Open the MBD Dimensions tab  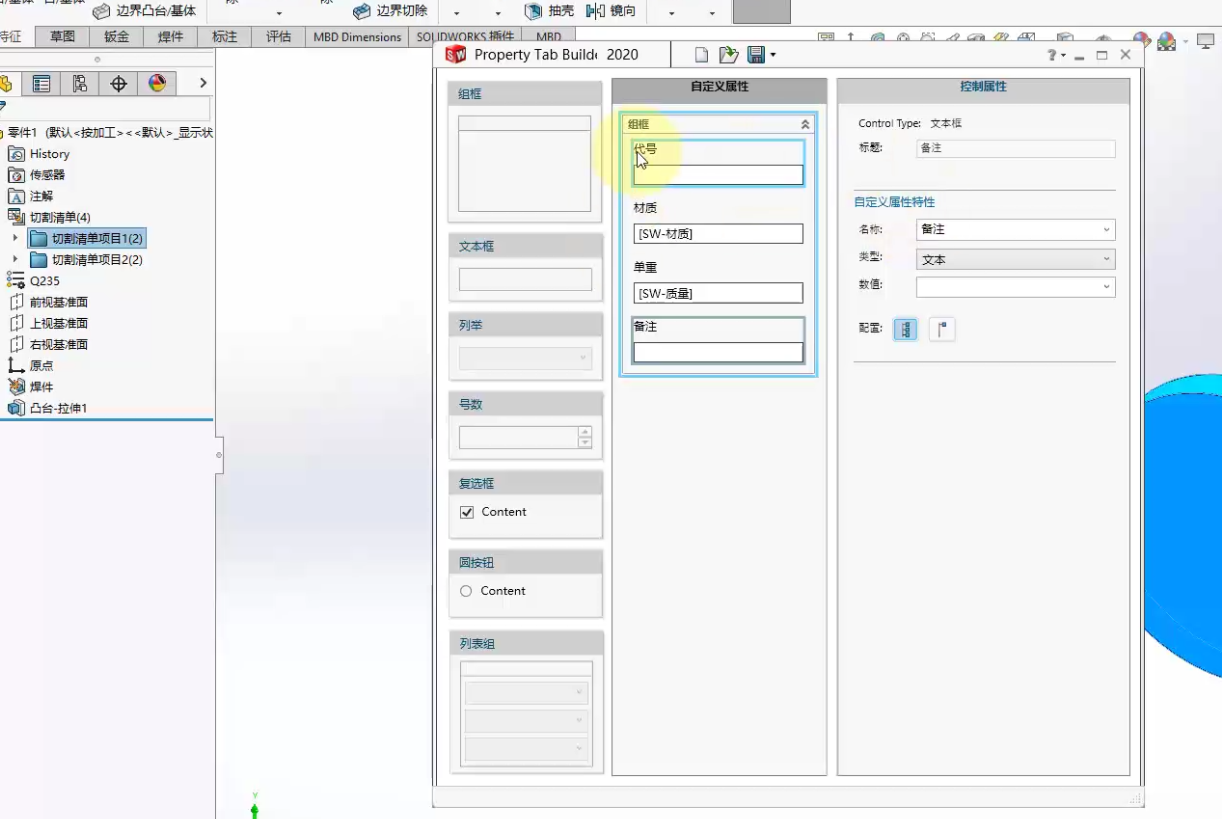[356, 36]
